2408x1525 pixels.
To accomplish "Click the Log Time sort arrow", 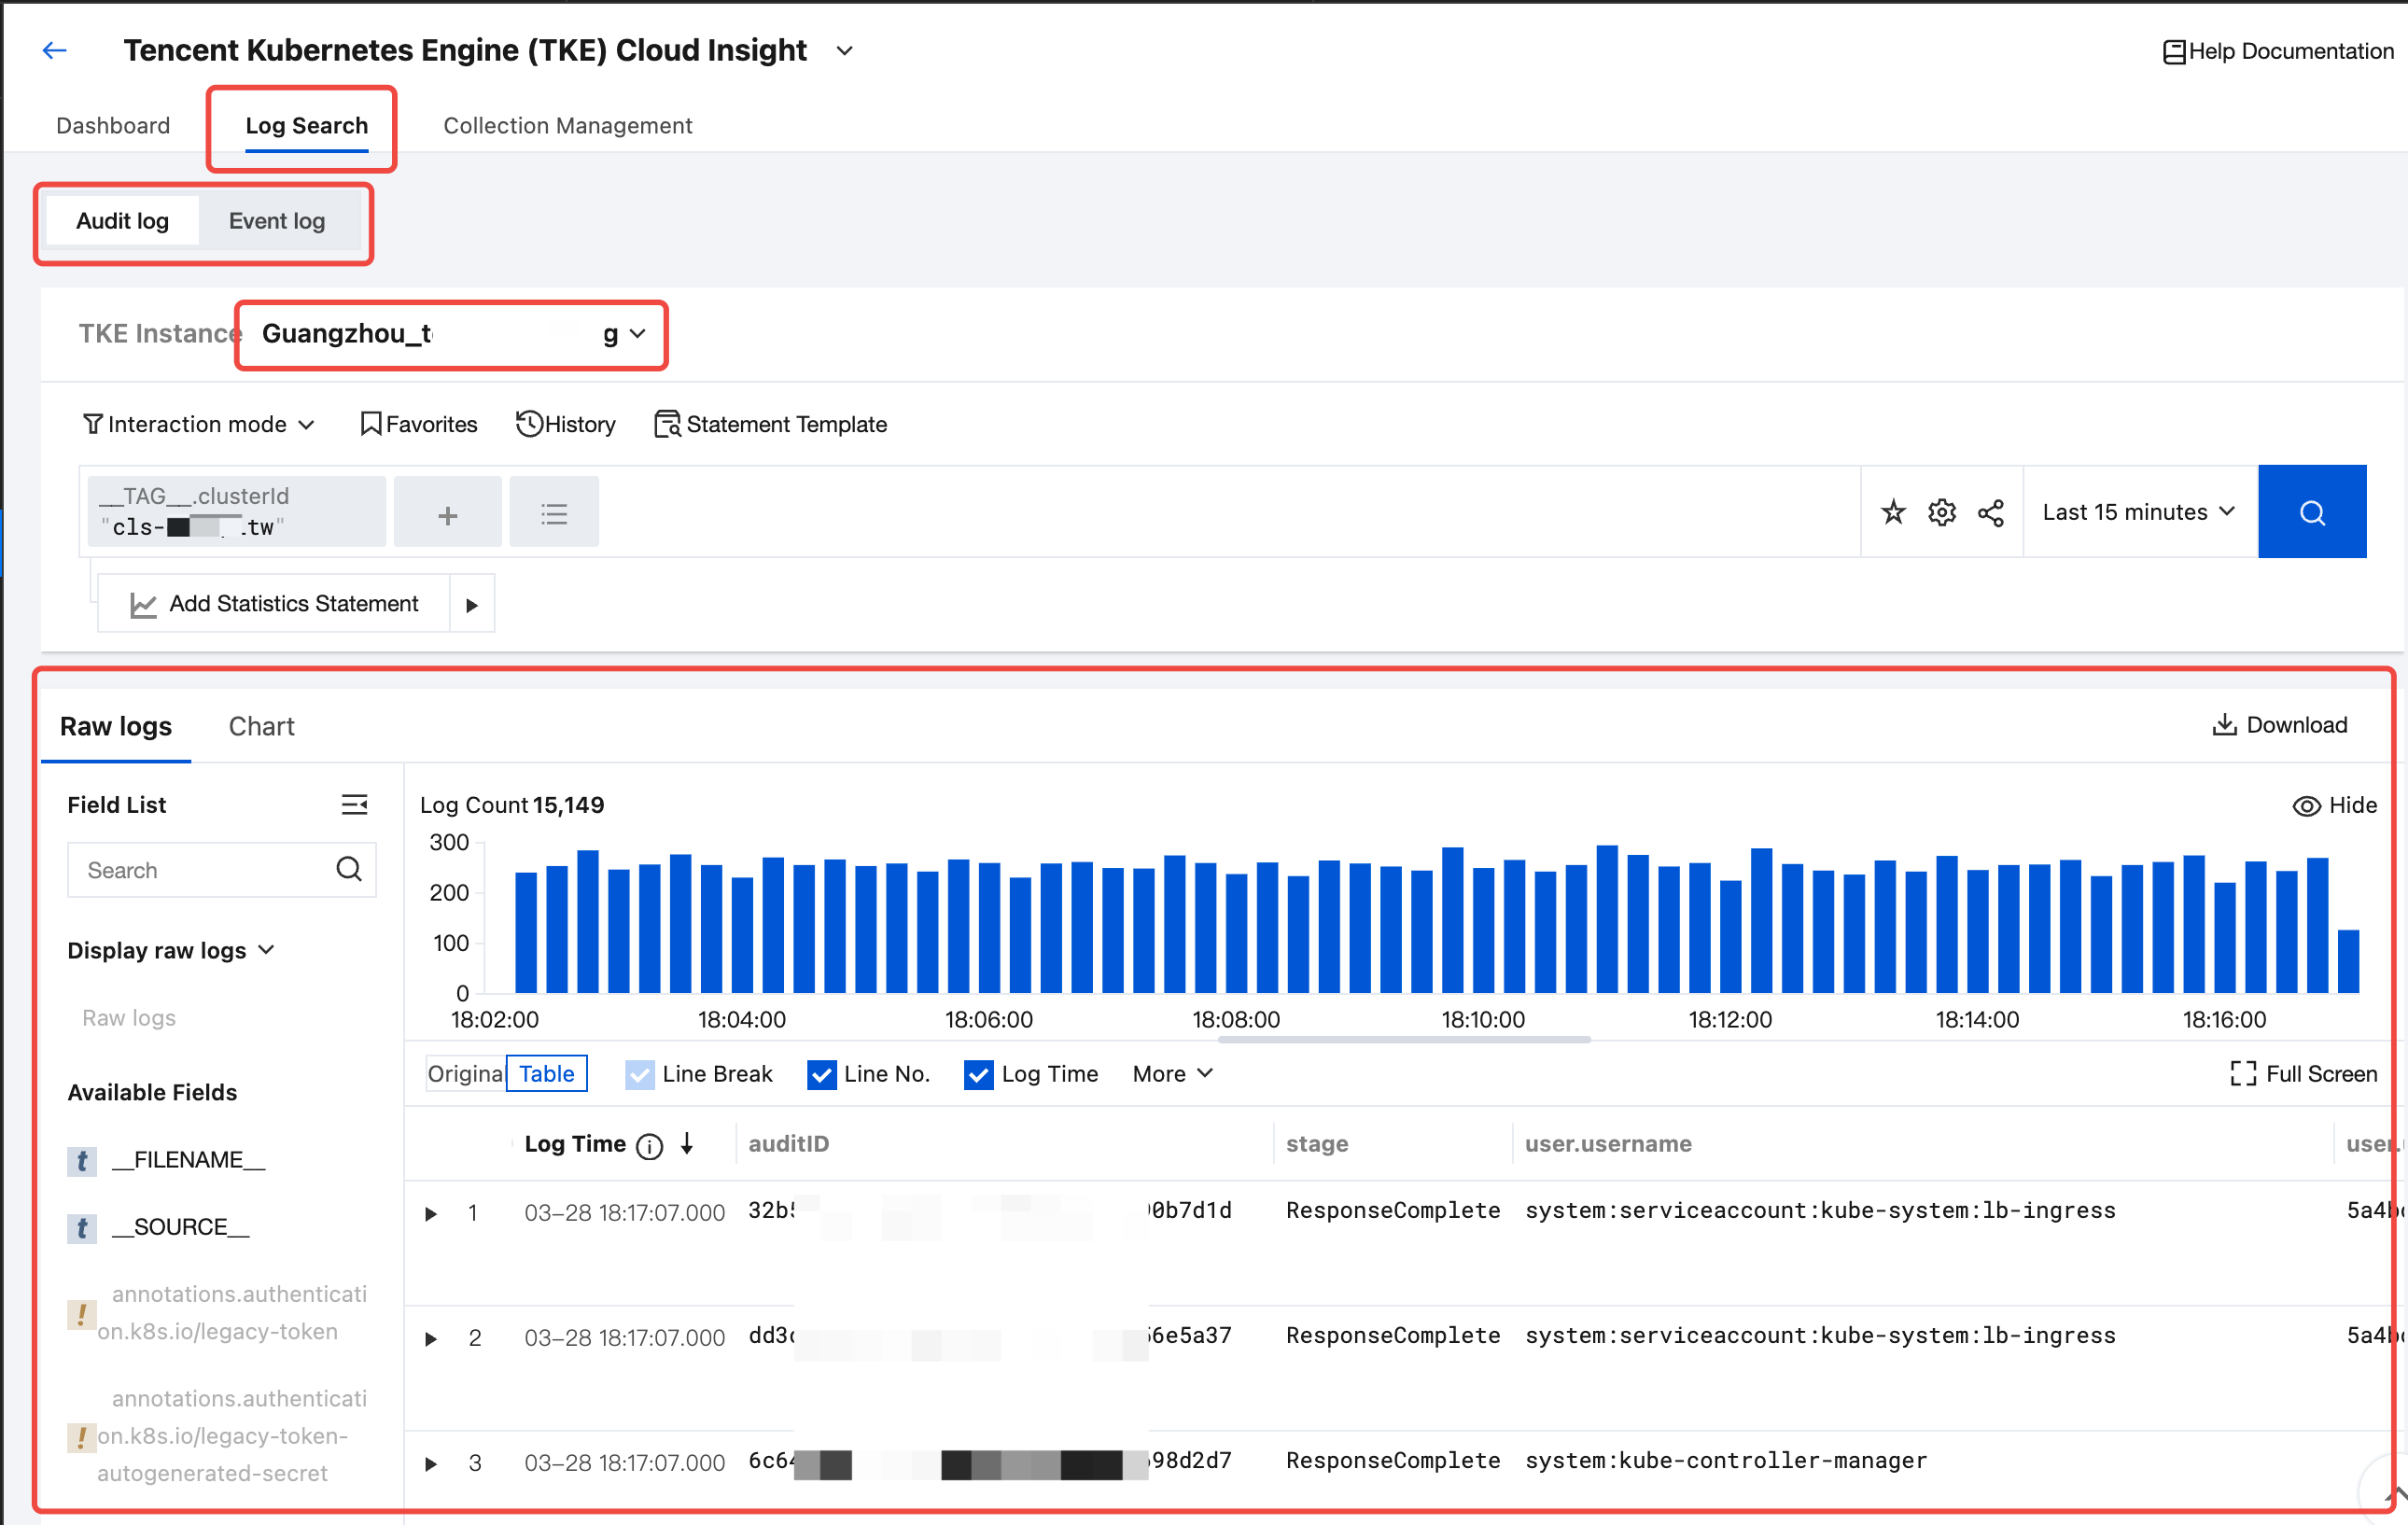I will (687, 1143).
